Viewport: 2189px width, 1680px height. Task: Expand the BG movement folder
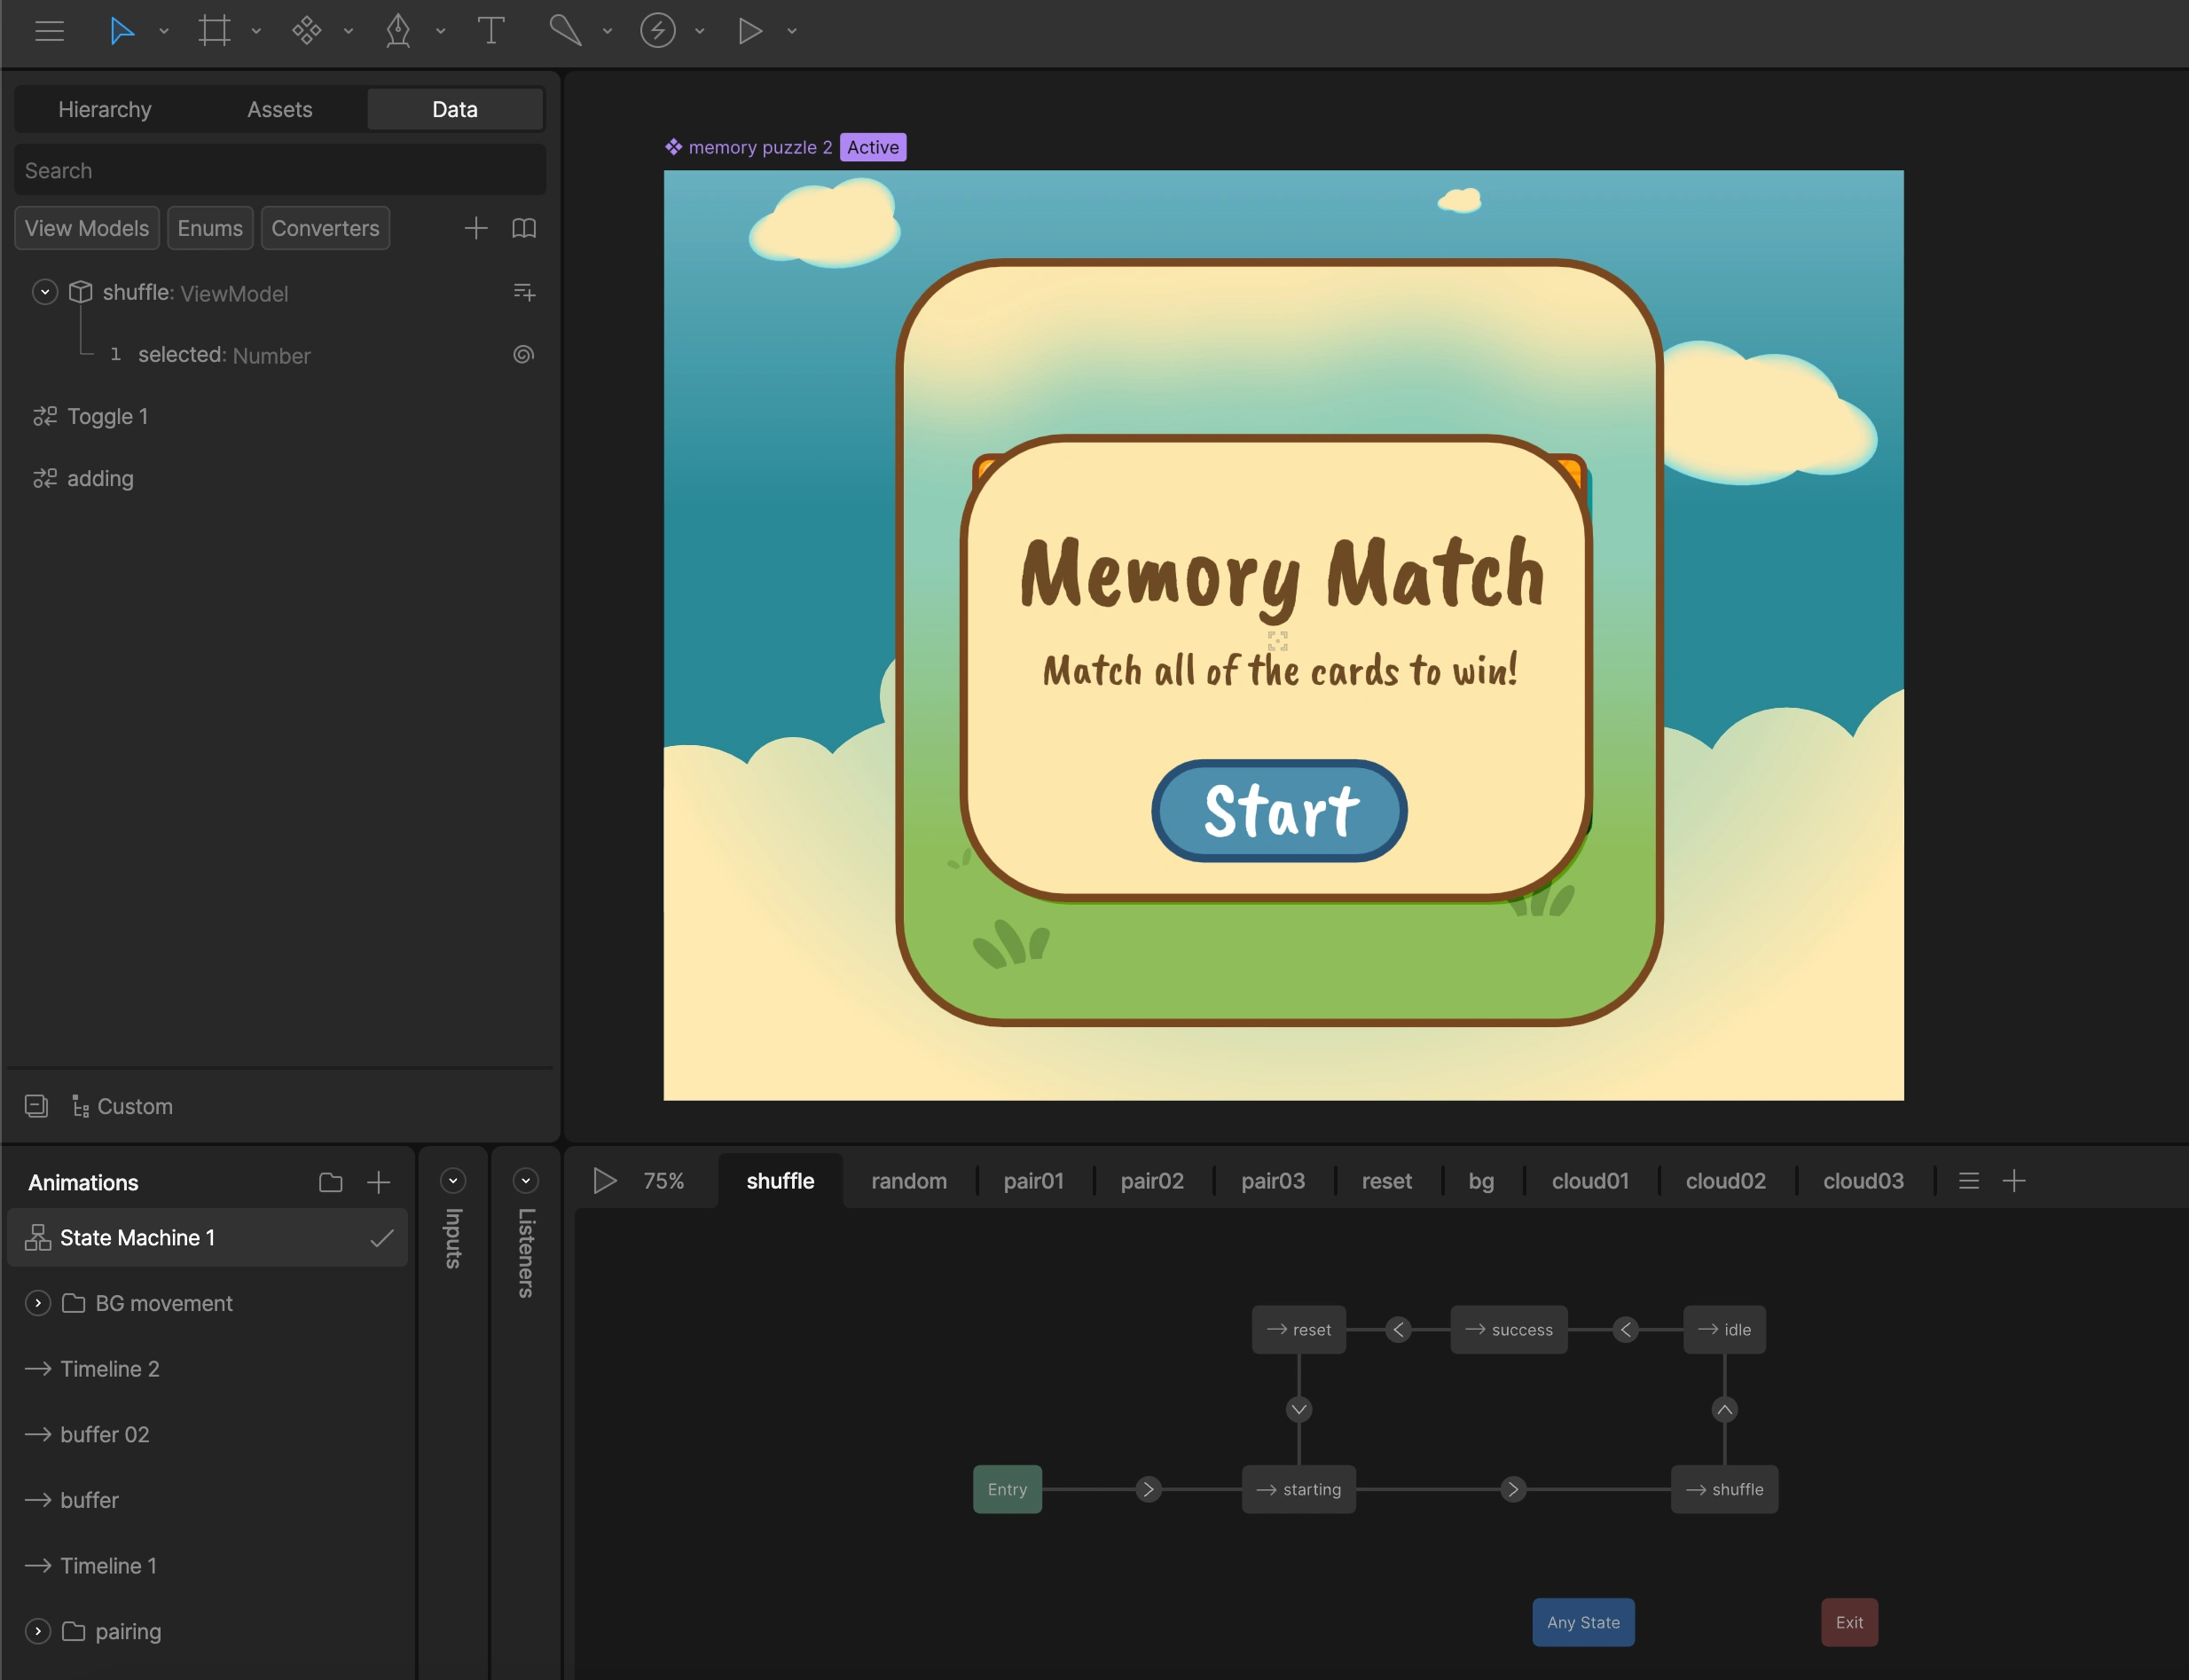(x=38, y=1303)
